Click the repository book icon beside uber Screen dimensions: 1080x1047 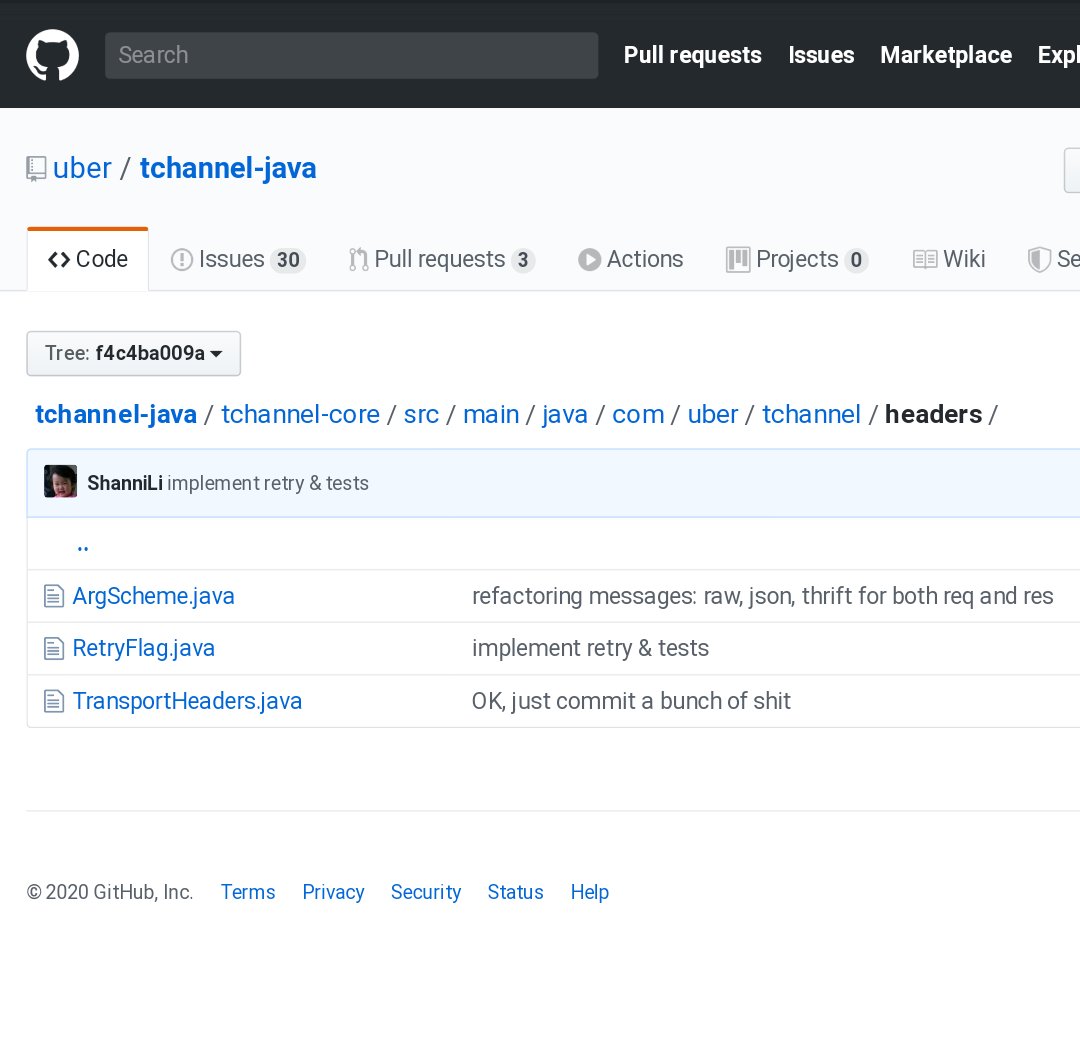(36, 169)
